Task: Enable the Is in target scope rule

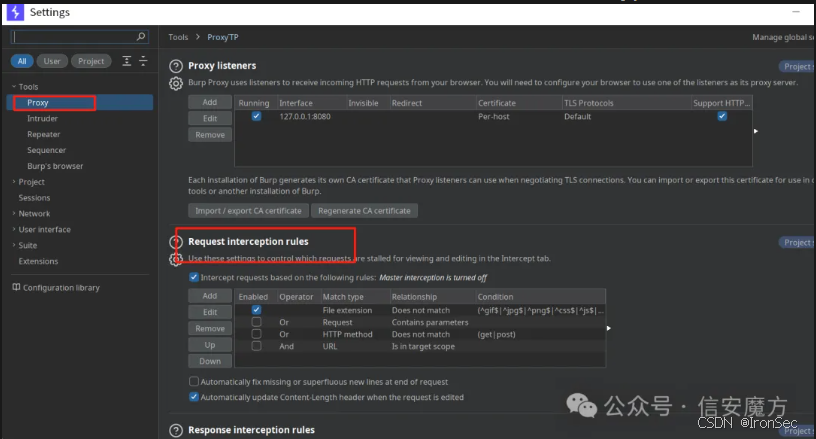Action: (x=256, y=346)
